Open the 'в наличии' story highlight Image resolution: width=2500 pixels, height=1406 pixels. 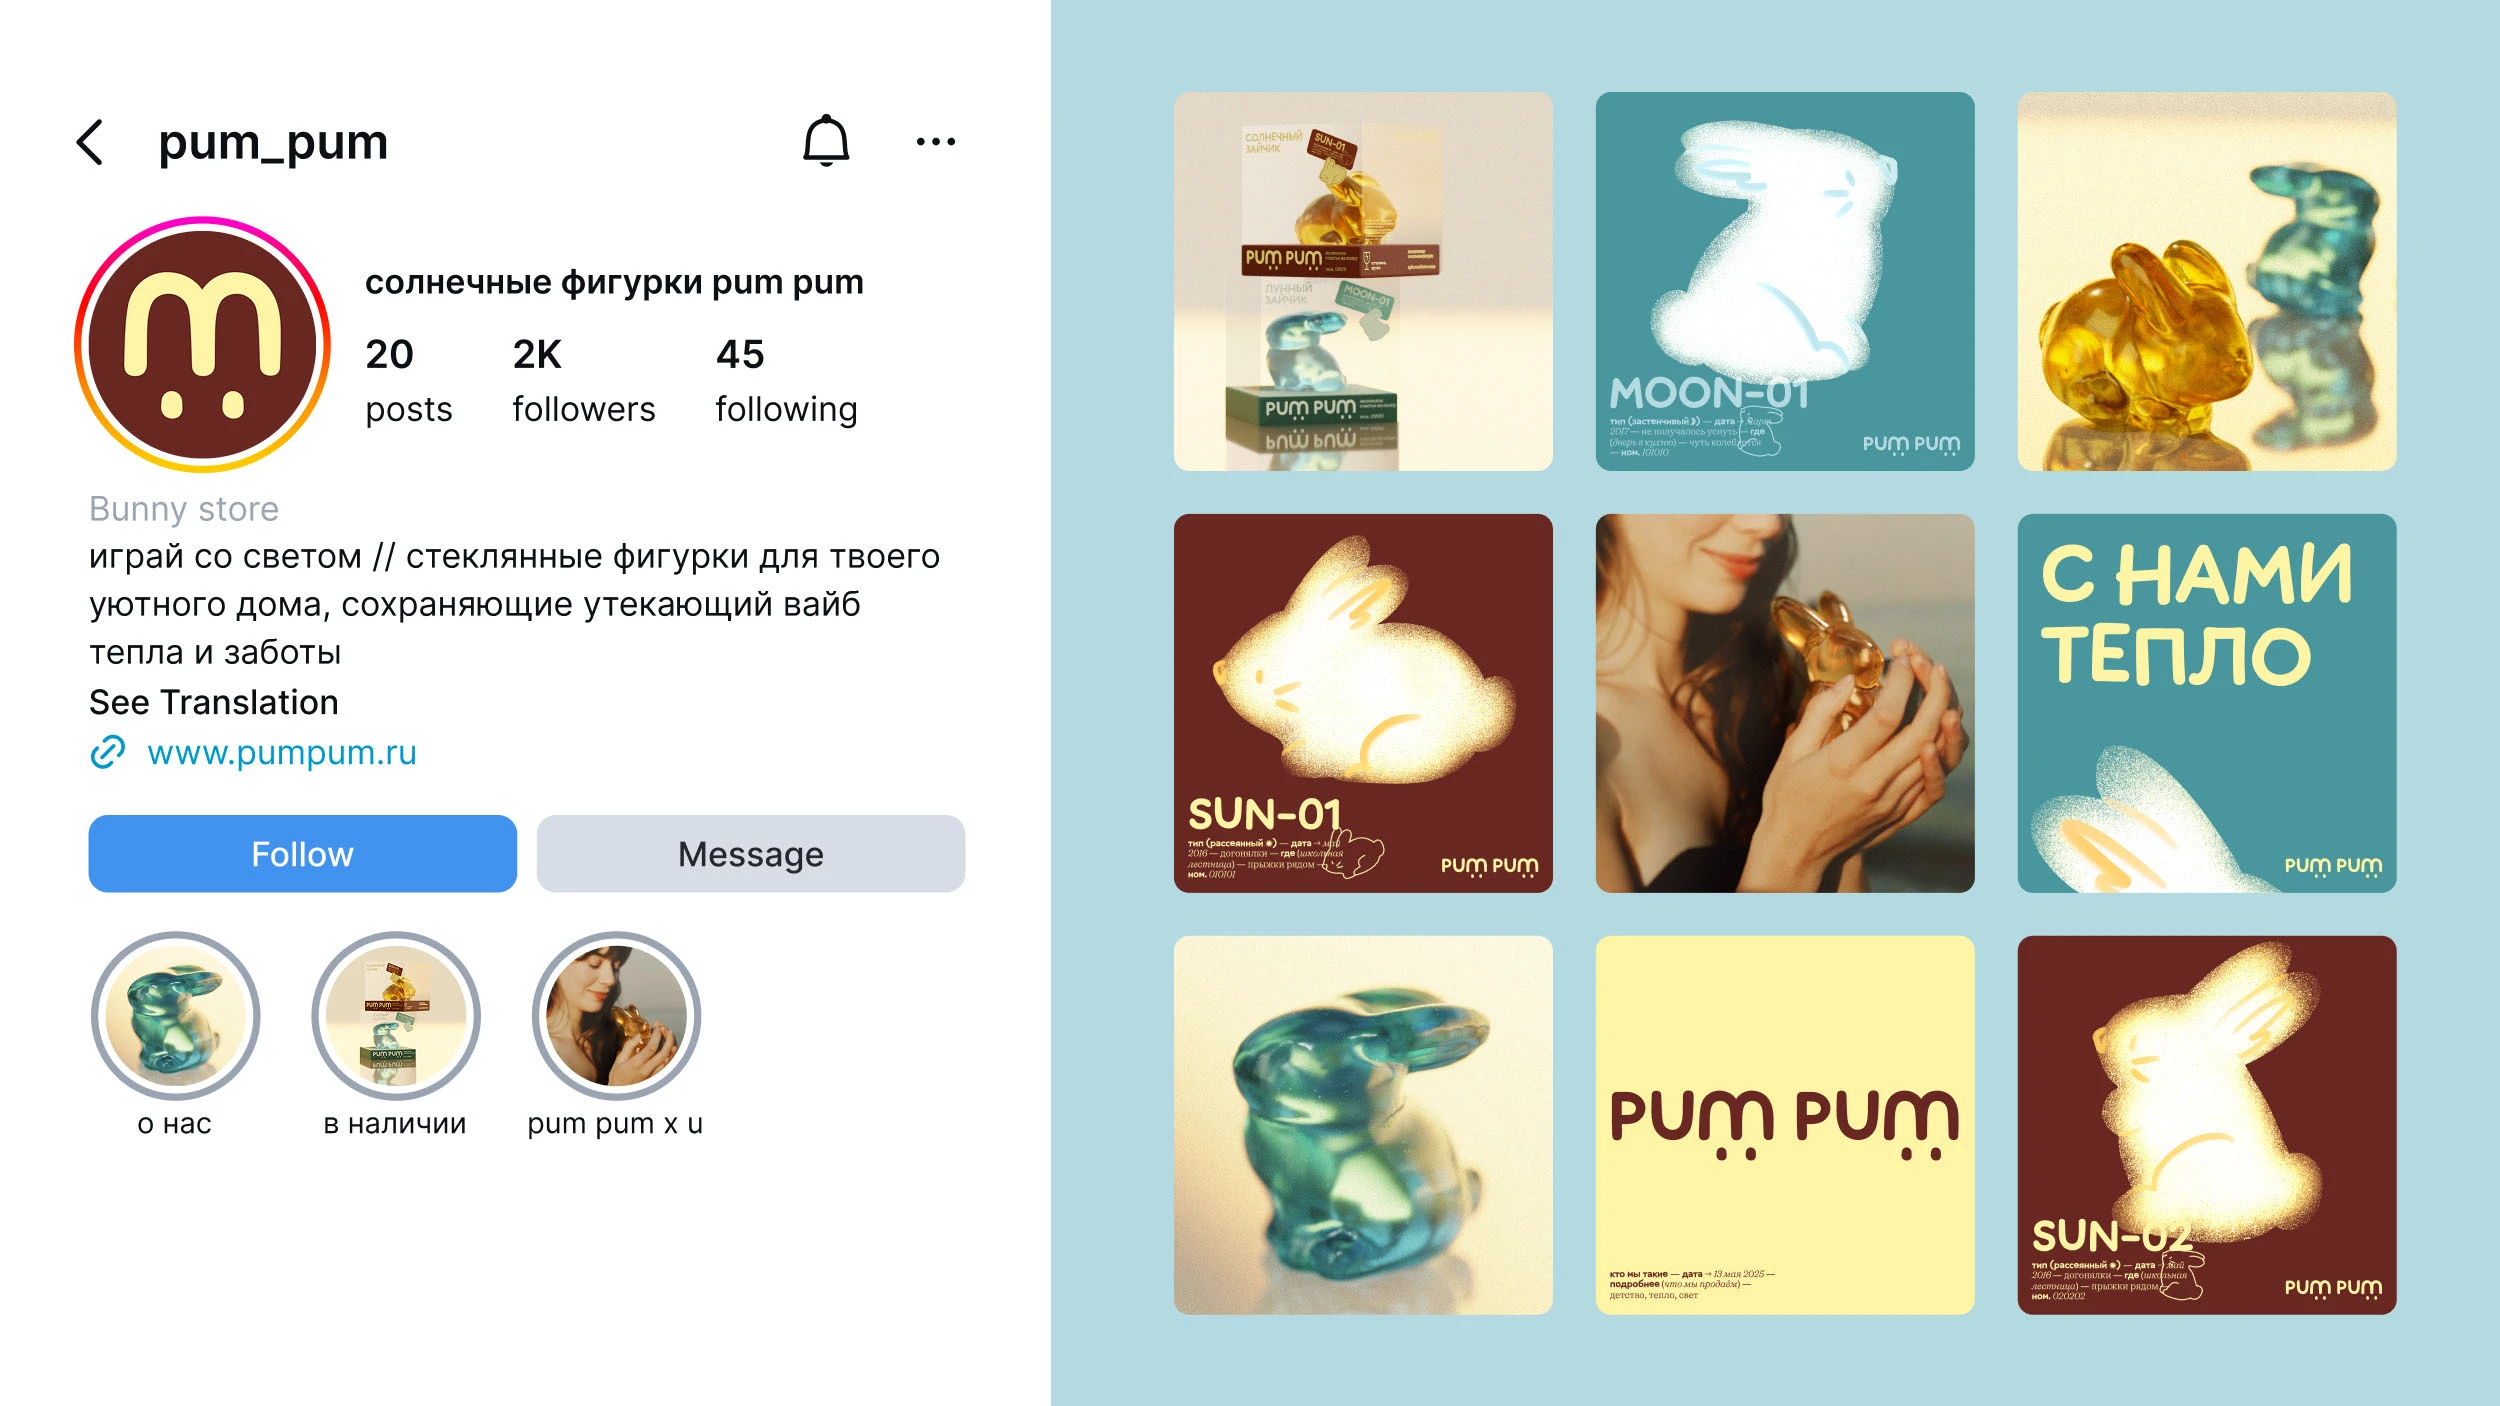(395, 1016)
